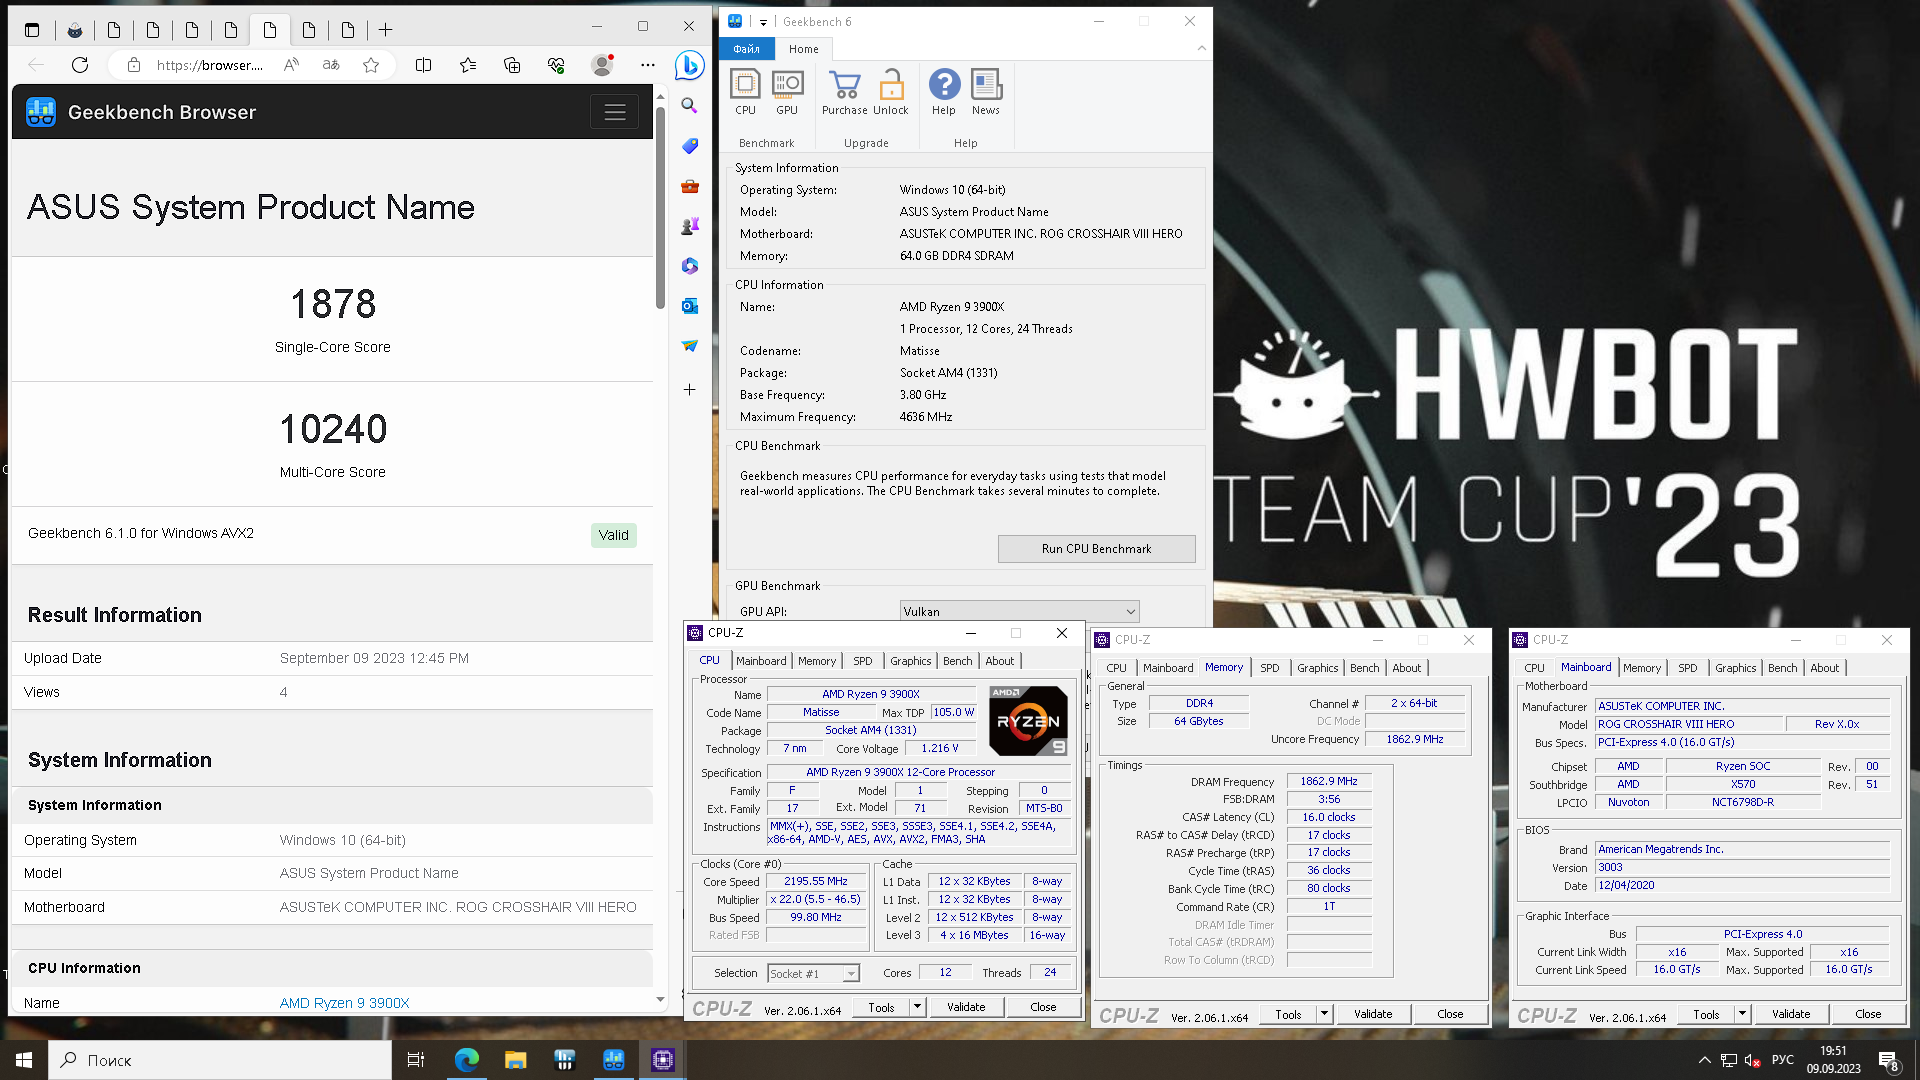
Task: Show hidden system tray icons
Action: point(1704,1060)
